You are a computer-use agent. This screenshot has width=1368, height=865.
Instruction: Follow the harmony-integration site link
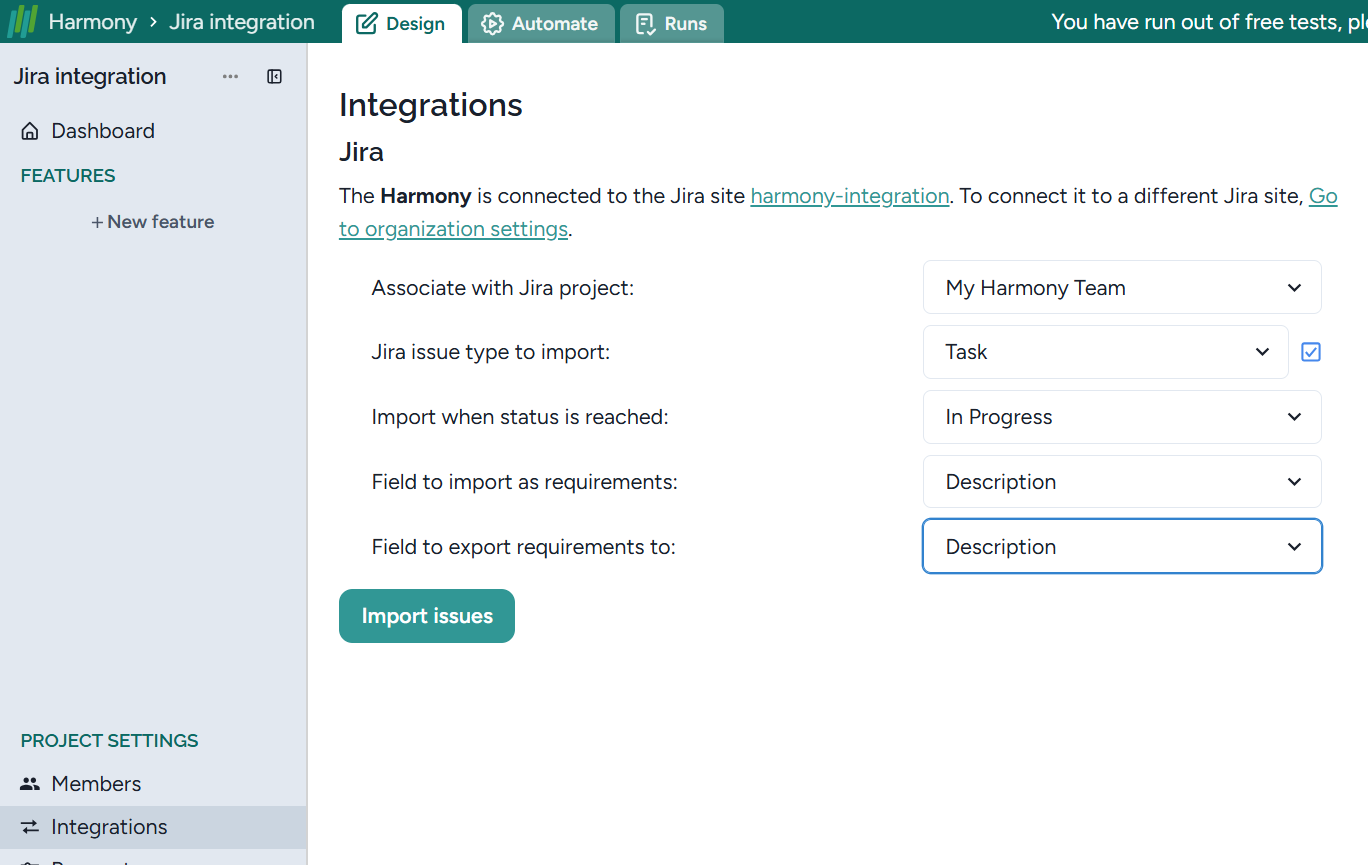click(849, 196)
